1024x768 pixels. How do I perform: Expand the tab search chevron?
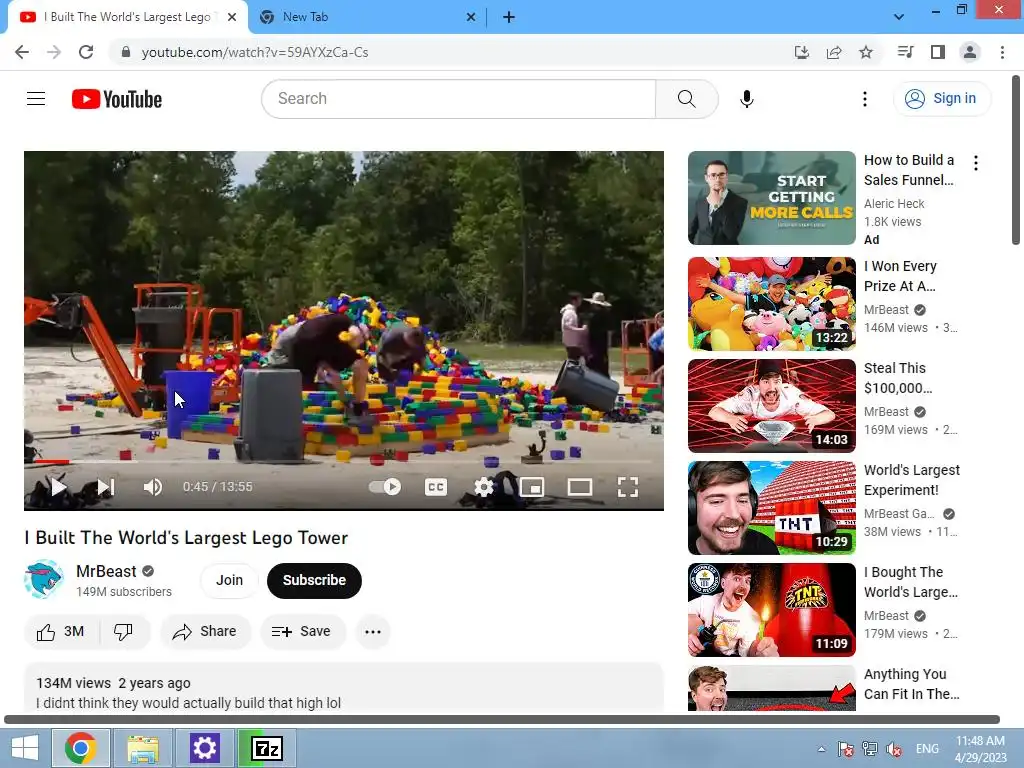point(899,17)
